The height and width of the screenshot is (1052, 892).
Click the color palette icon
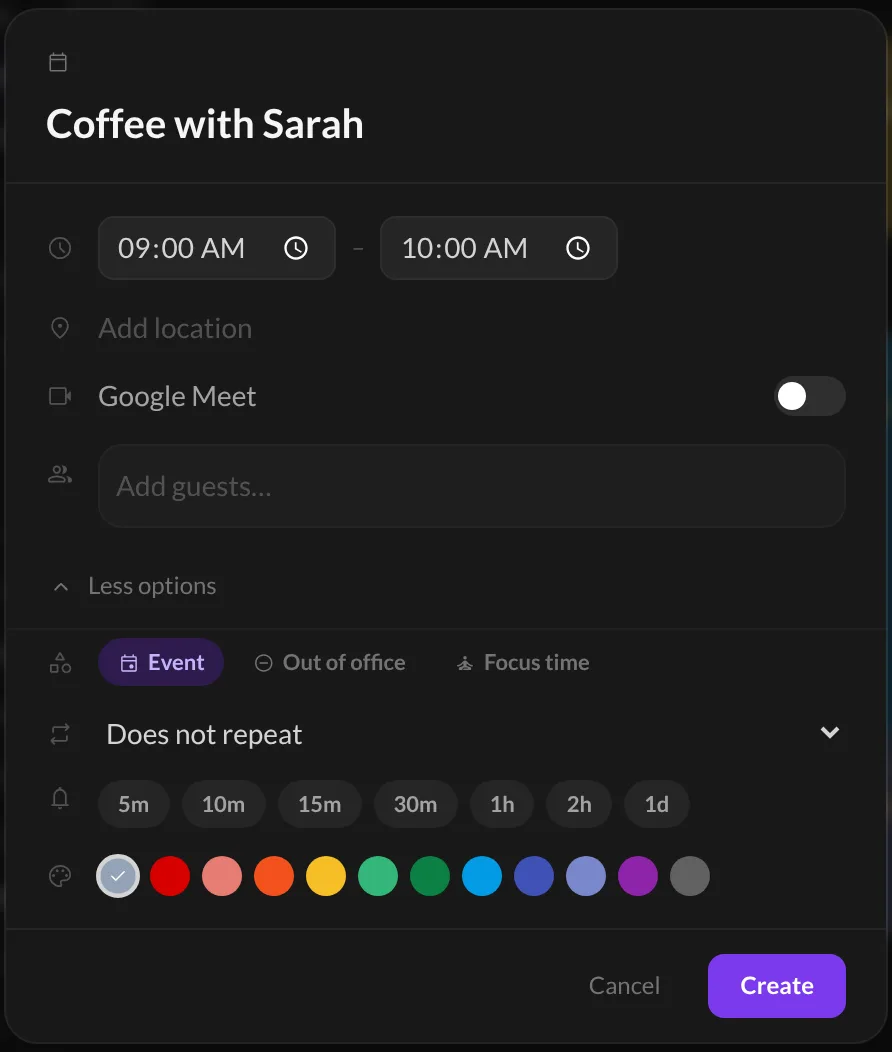click(60, 876)
